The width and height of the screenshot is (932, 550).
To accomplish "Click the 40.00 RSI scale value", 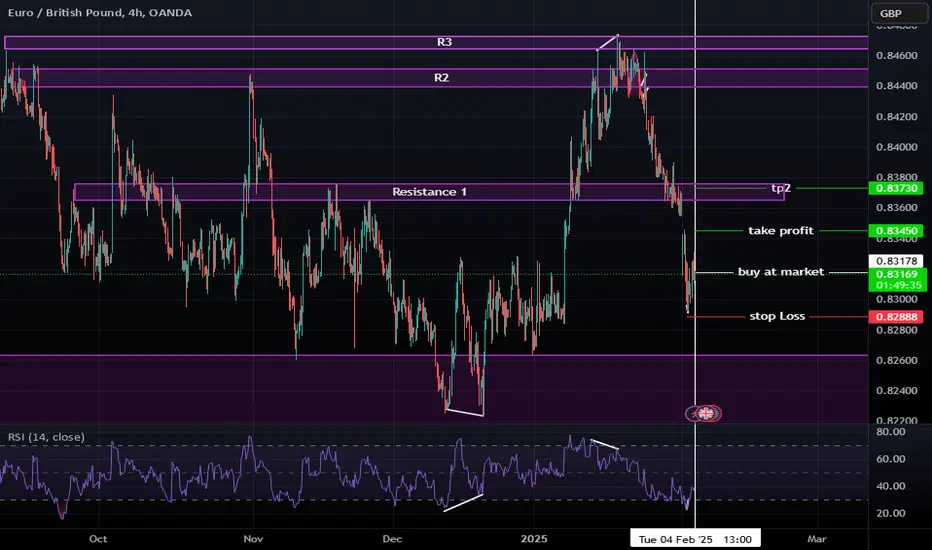I will 890,486.
